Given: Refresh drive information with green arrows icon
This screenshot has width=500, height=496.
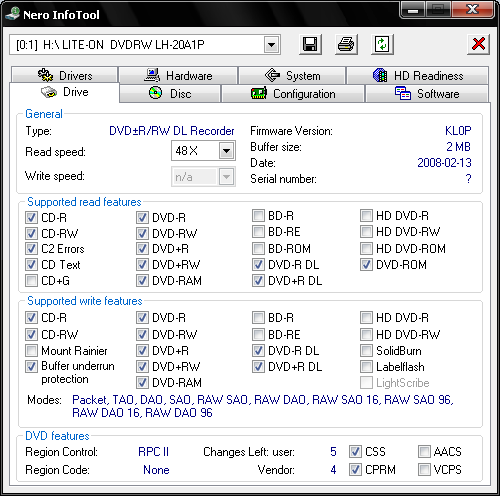Looking at the screenshot, I should [382, 44].
